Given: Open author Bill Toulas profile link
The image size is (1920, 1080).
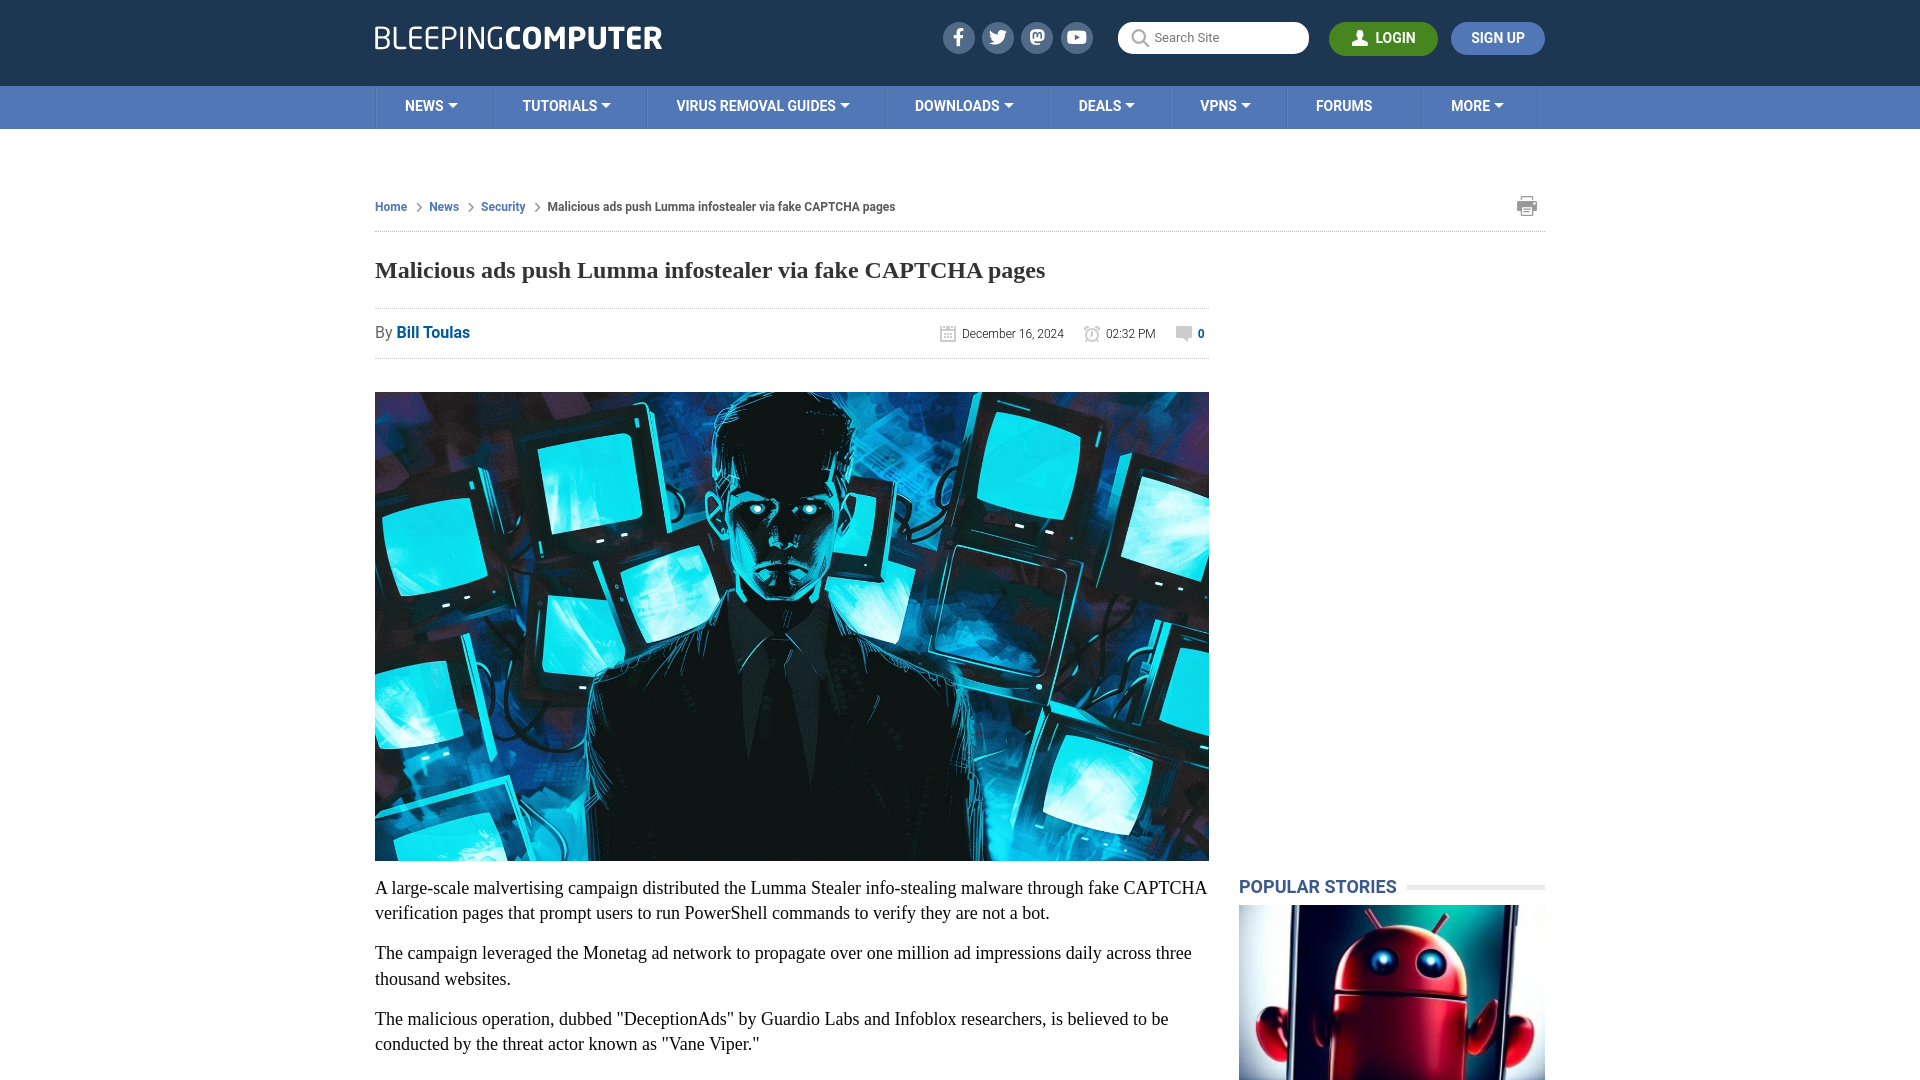Looking at the screenshot, I should pos(433,333).
